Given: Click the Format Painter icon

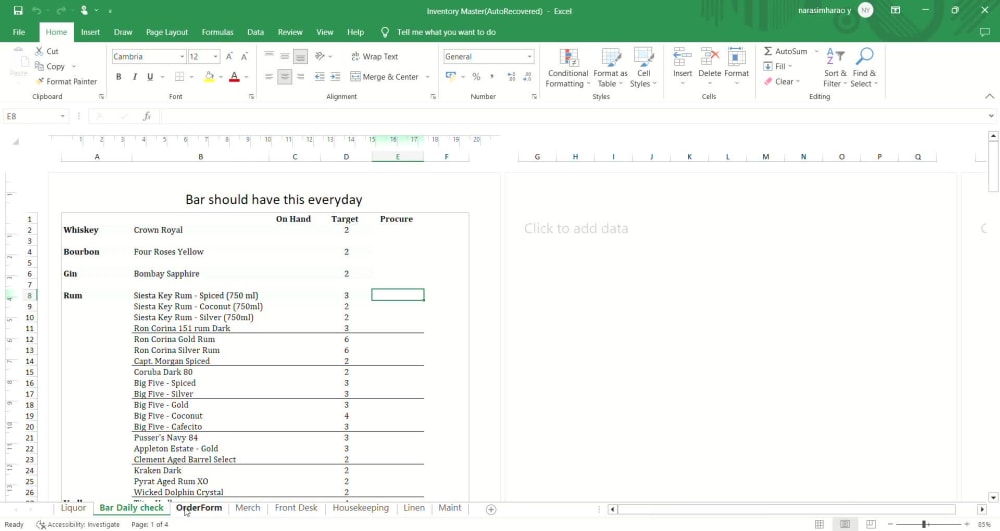Looking at the screenshot, I should click(x=40, y=82).
